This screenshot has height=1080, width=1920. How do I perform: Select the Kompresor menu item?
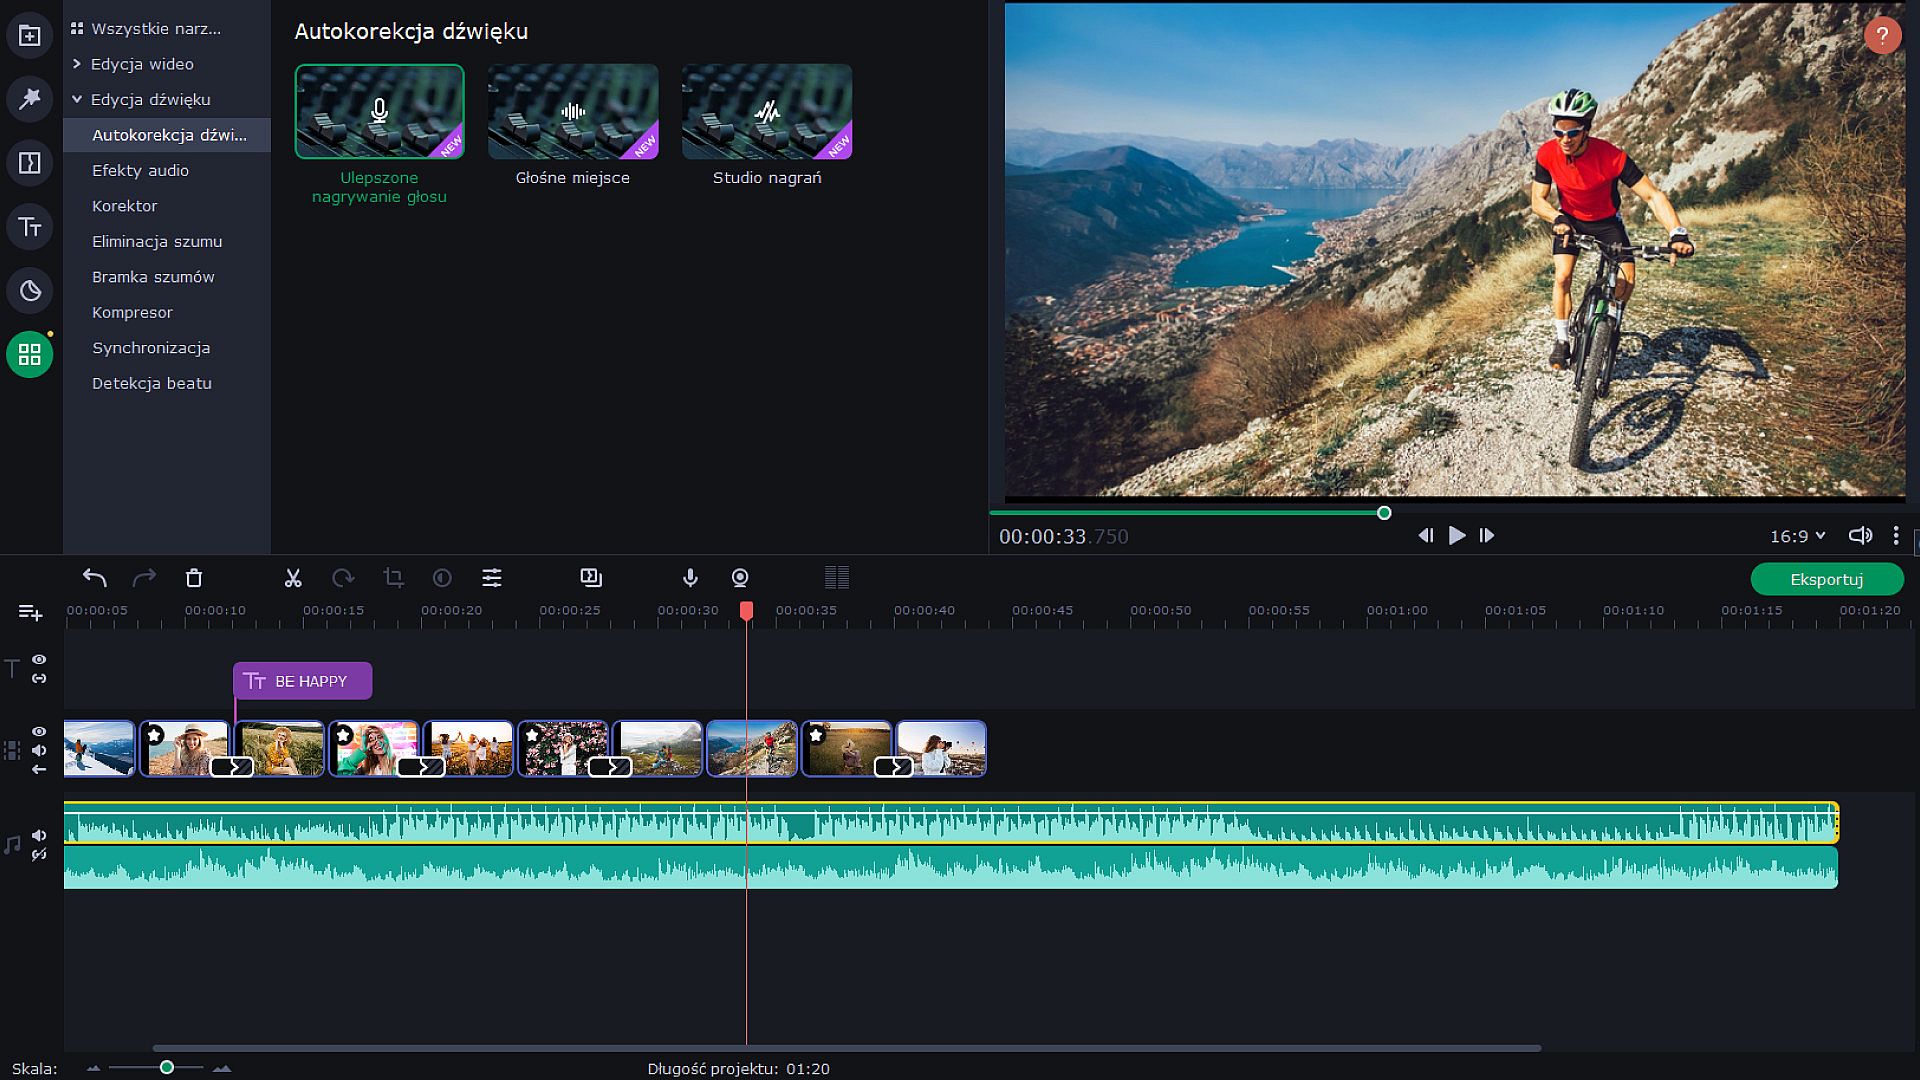[132, 312]
